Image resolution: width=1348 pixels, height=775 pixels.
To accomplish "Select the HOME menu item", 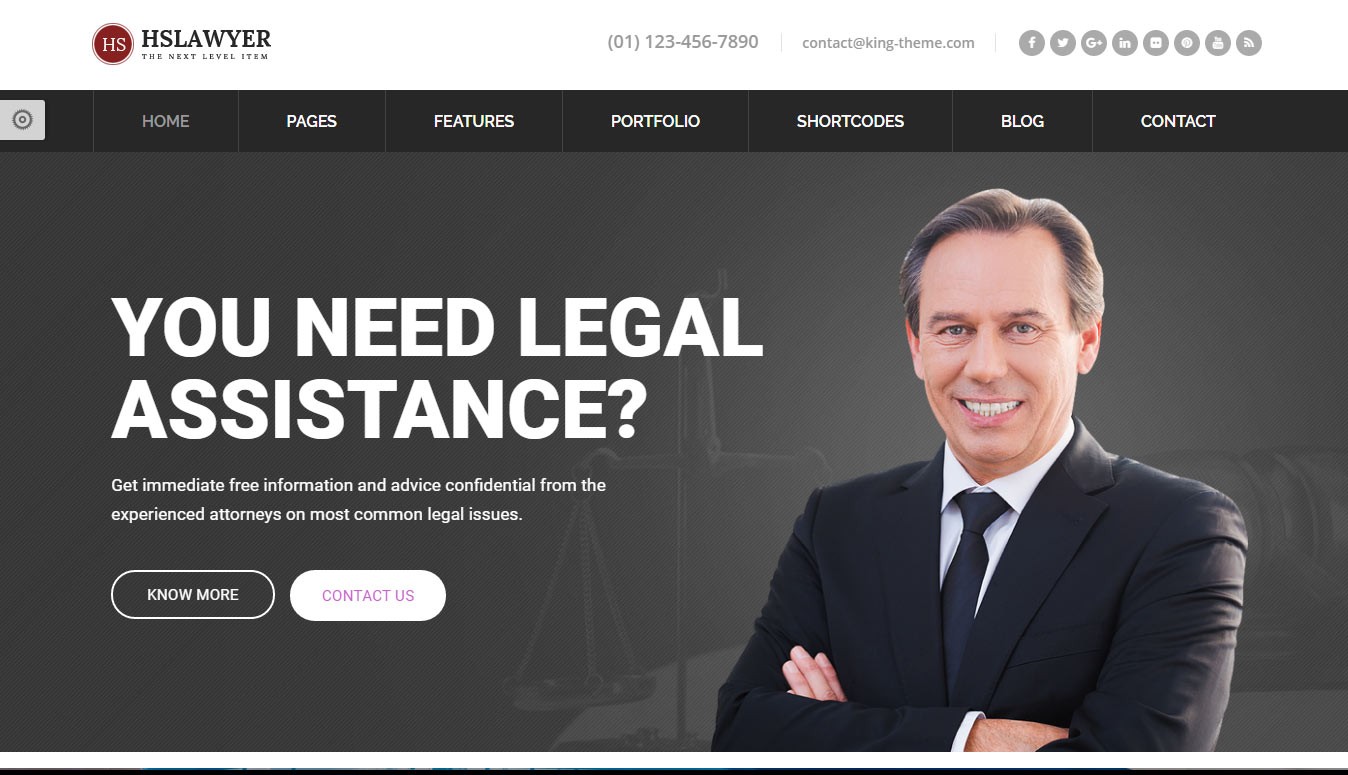I will point(166,121).
